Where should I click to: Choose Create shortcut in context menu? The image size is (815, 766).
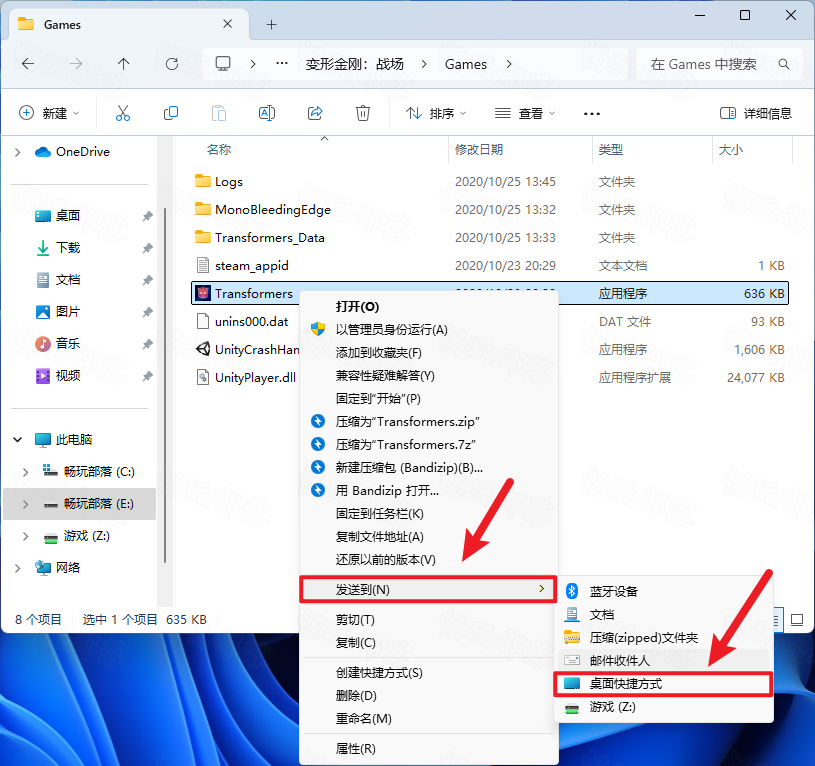(428, 673)
